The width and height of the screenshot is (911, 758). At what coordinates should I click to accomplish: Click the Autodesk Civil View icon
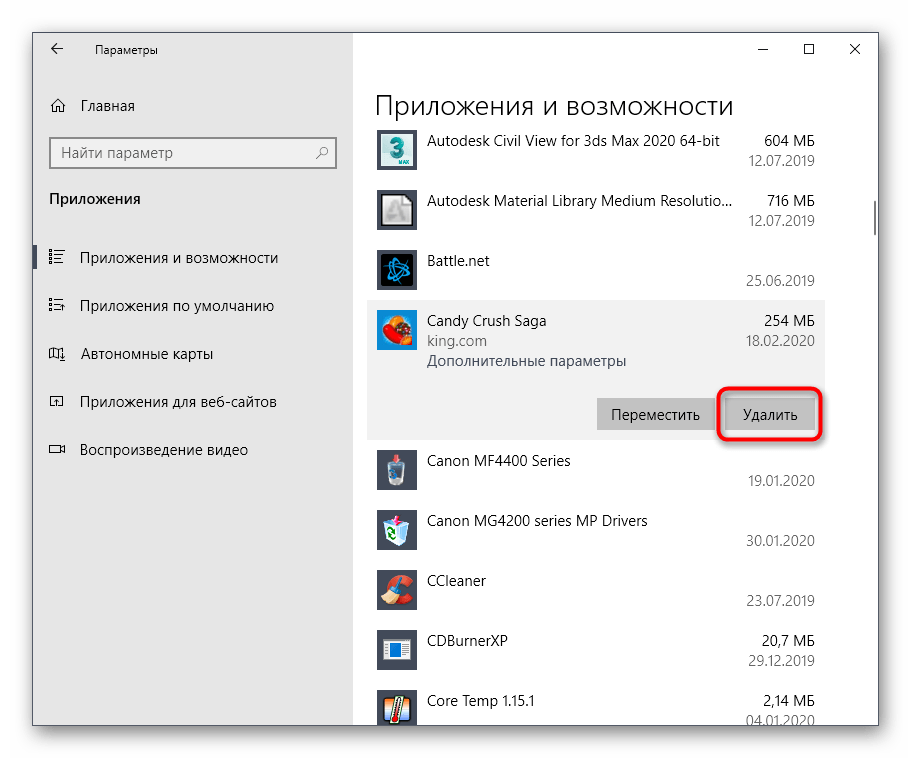click(x=395, y=150)
